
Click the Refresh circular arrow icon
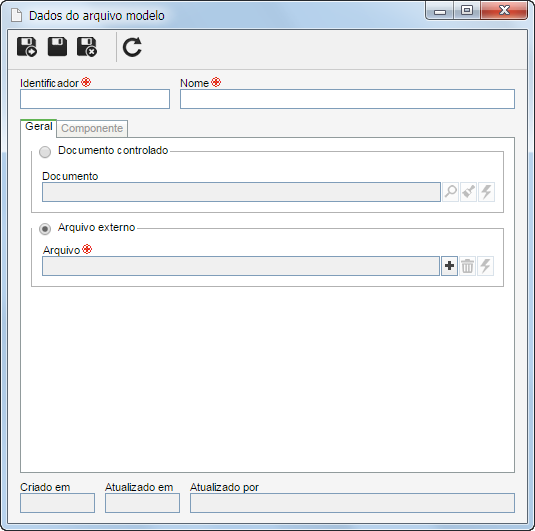click(132, 47)
